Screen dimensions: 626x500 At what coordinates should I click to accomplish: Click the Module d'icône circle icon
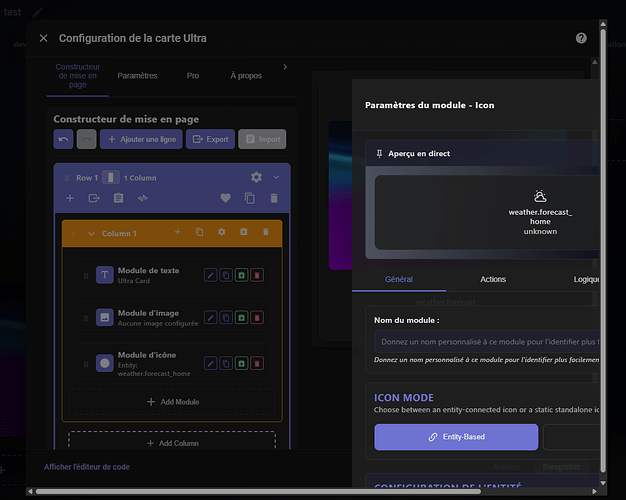point(105,363)
